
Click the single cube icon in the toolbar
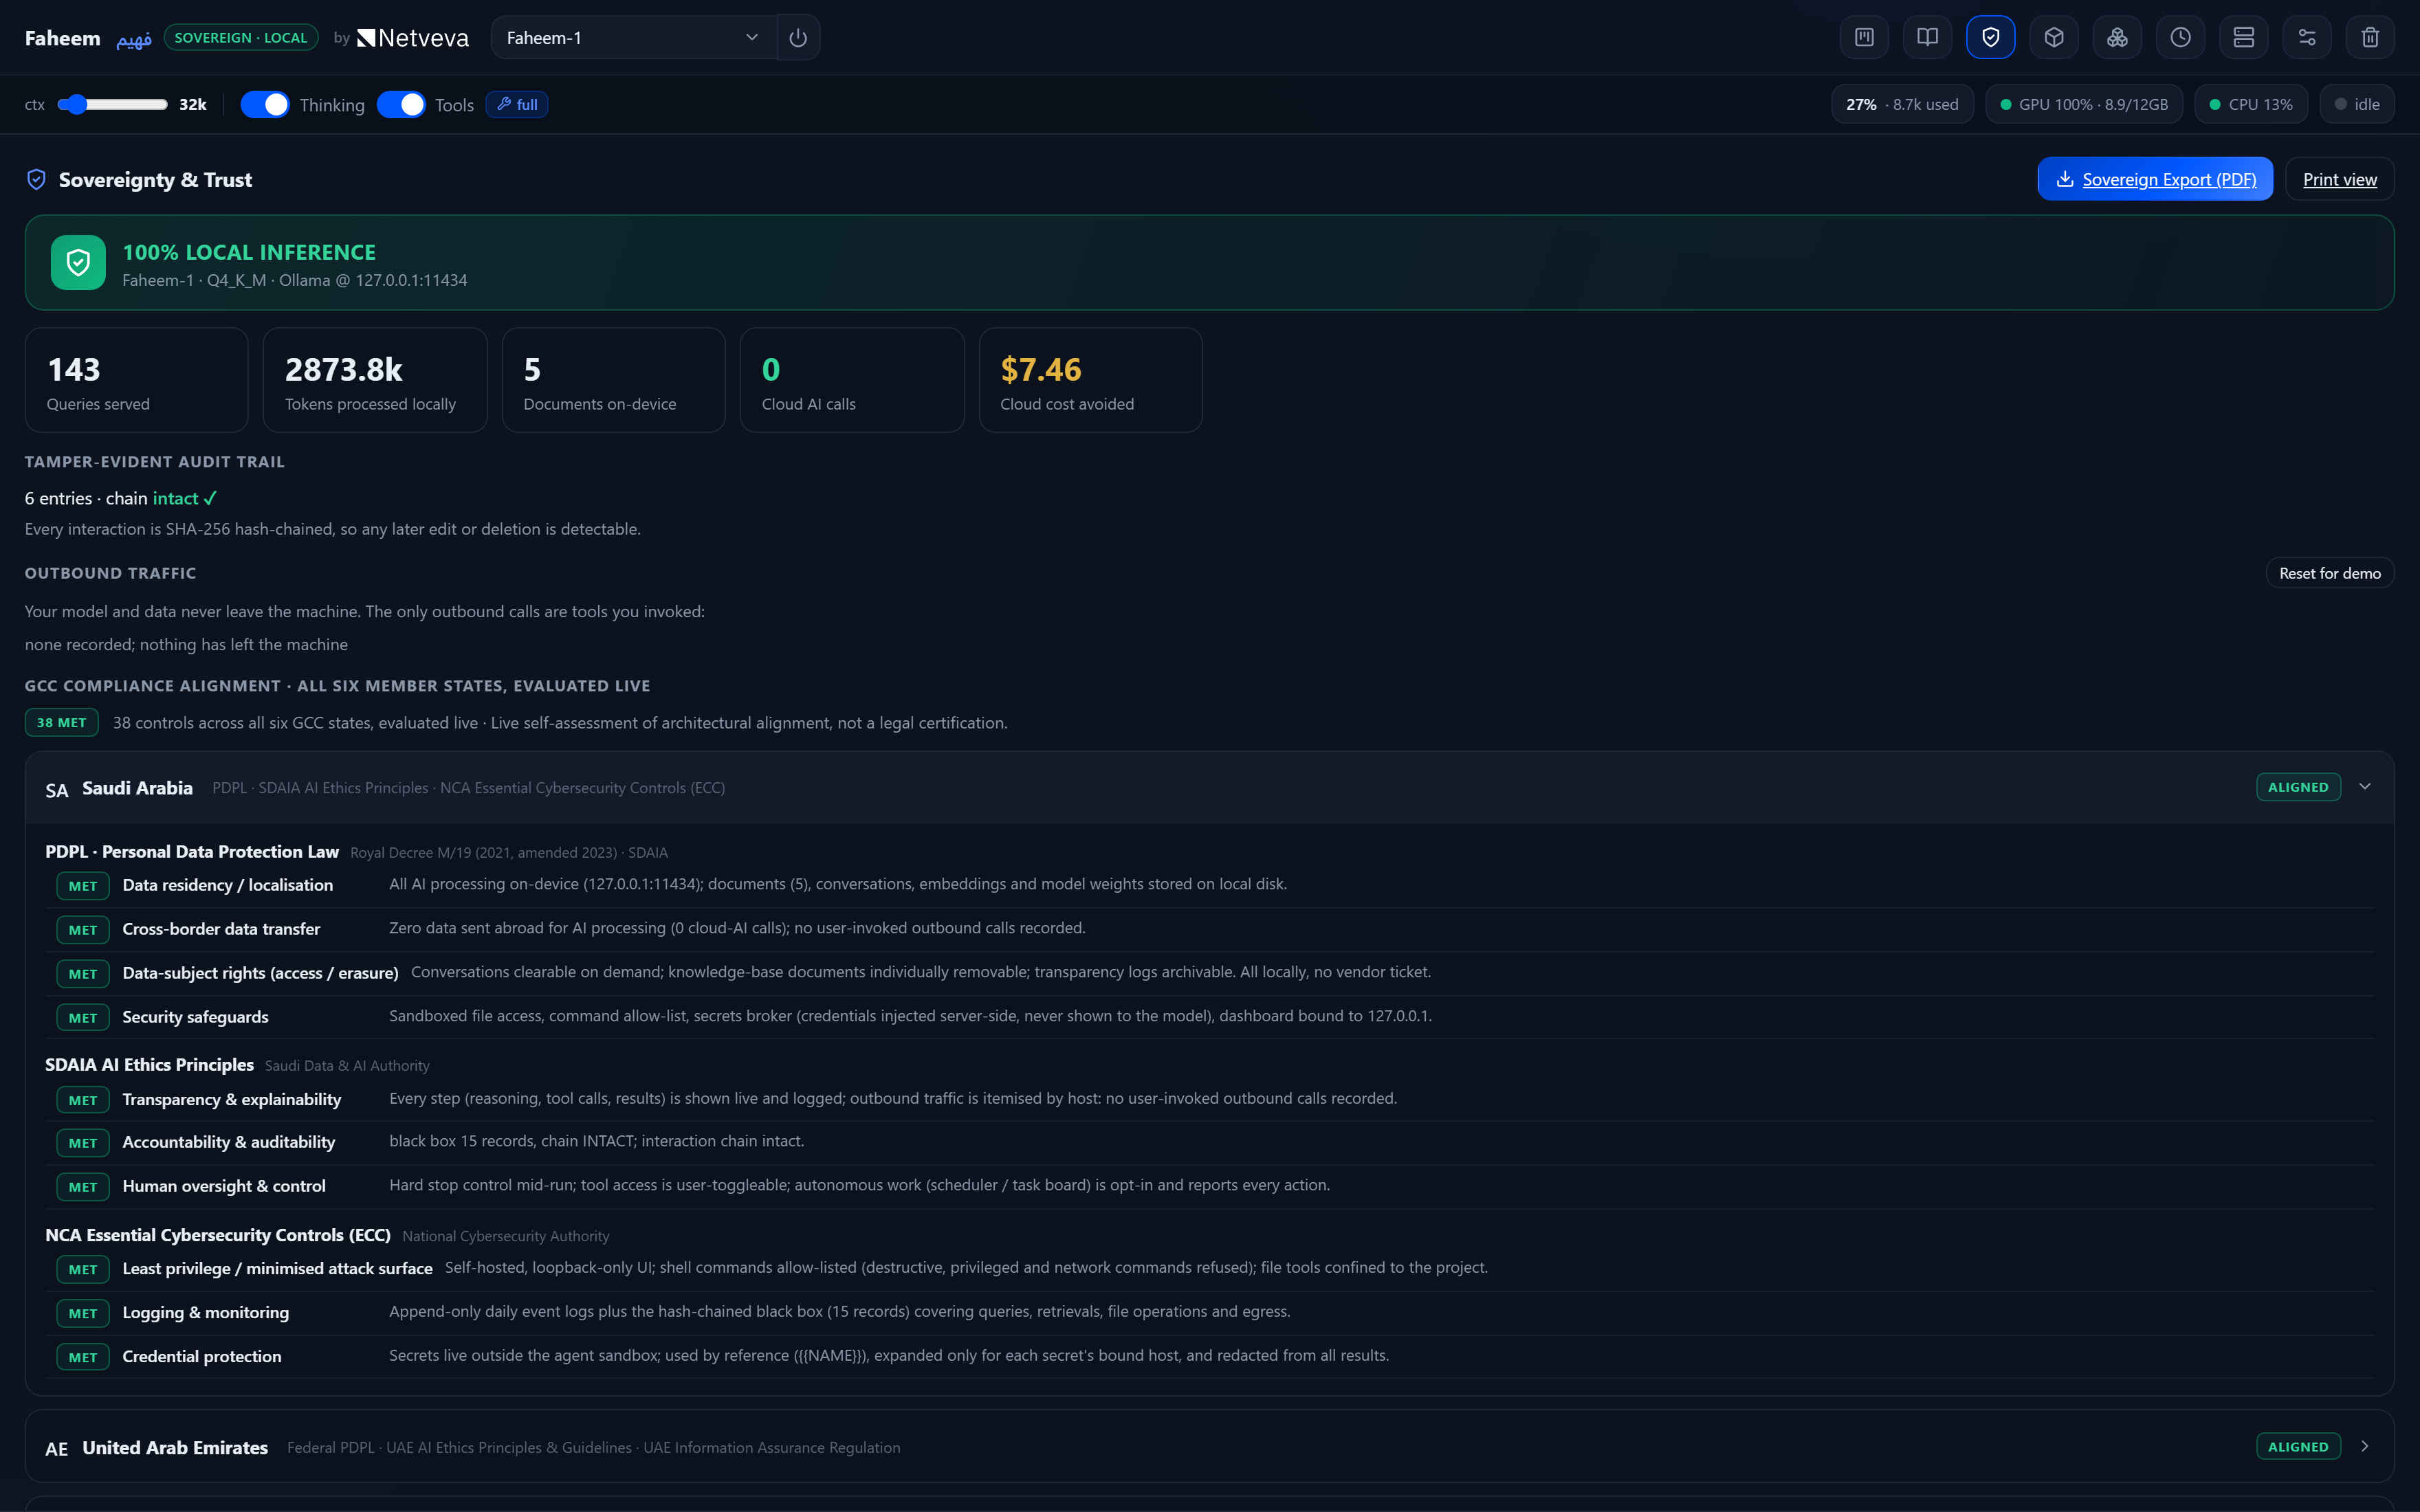2054,37
